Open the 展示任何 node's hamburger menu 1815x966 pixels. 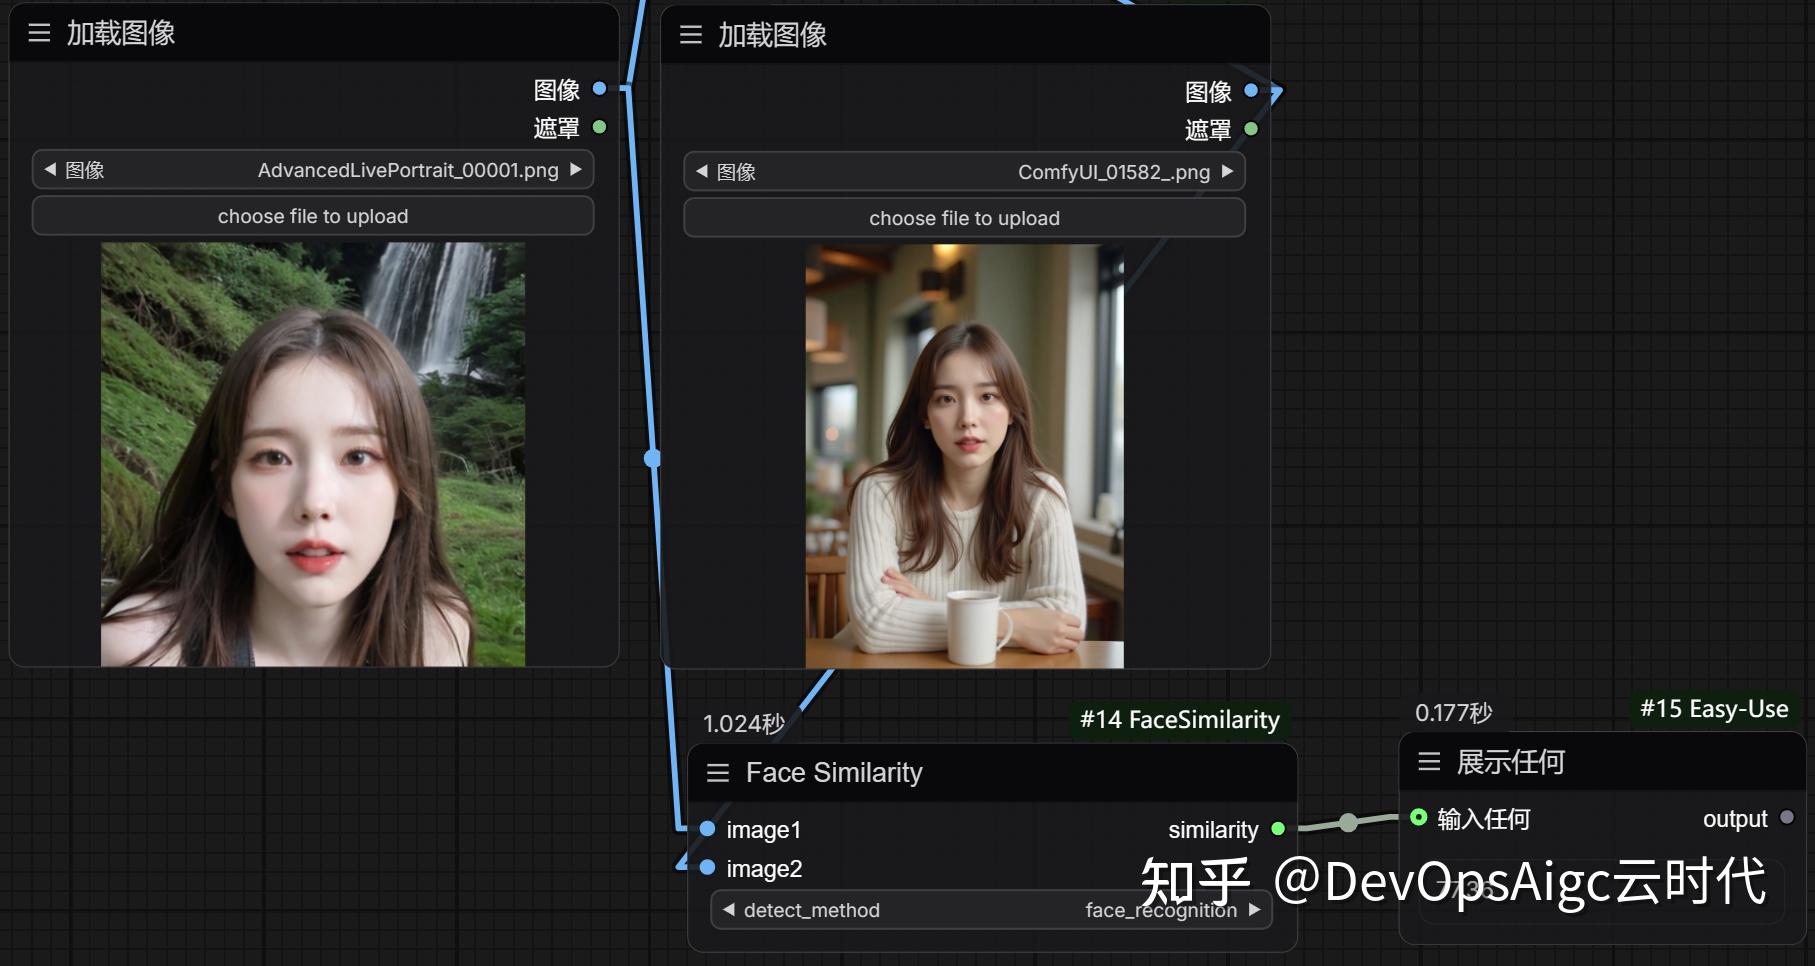click(x=1428, y=762)
